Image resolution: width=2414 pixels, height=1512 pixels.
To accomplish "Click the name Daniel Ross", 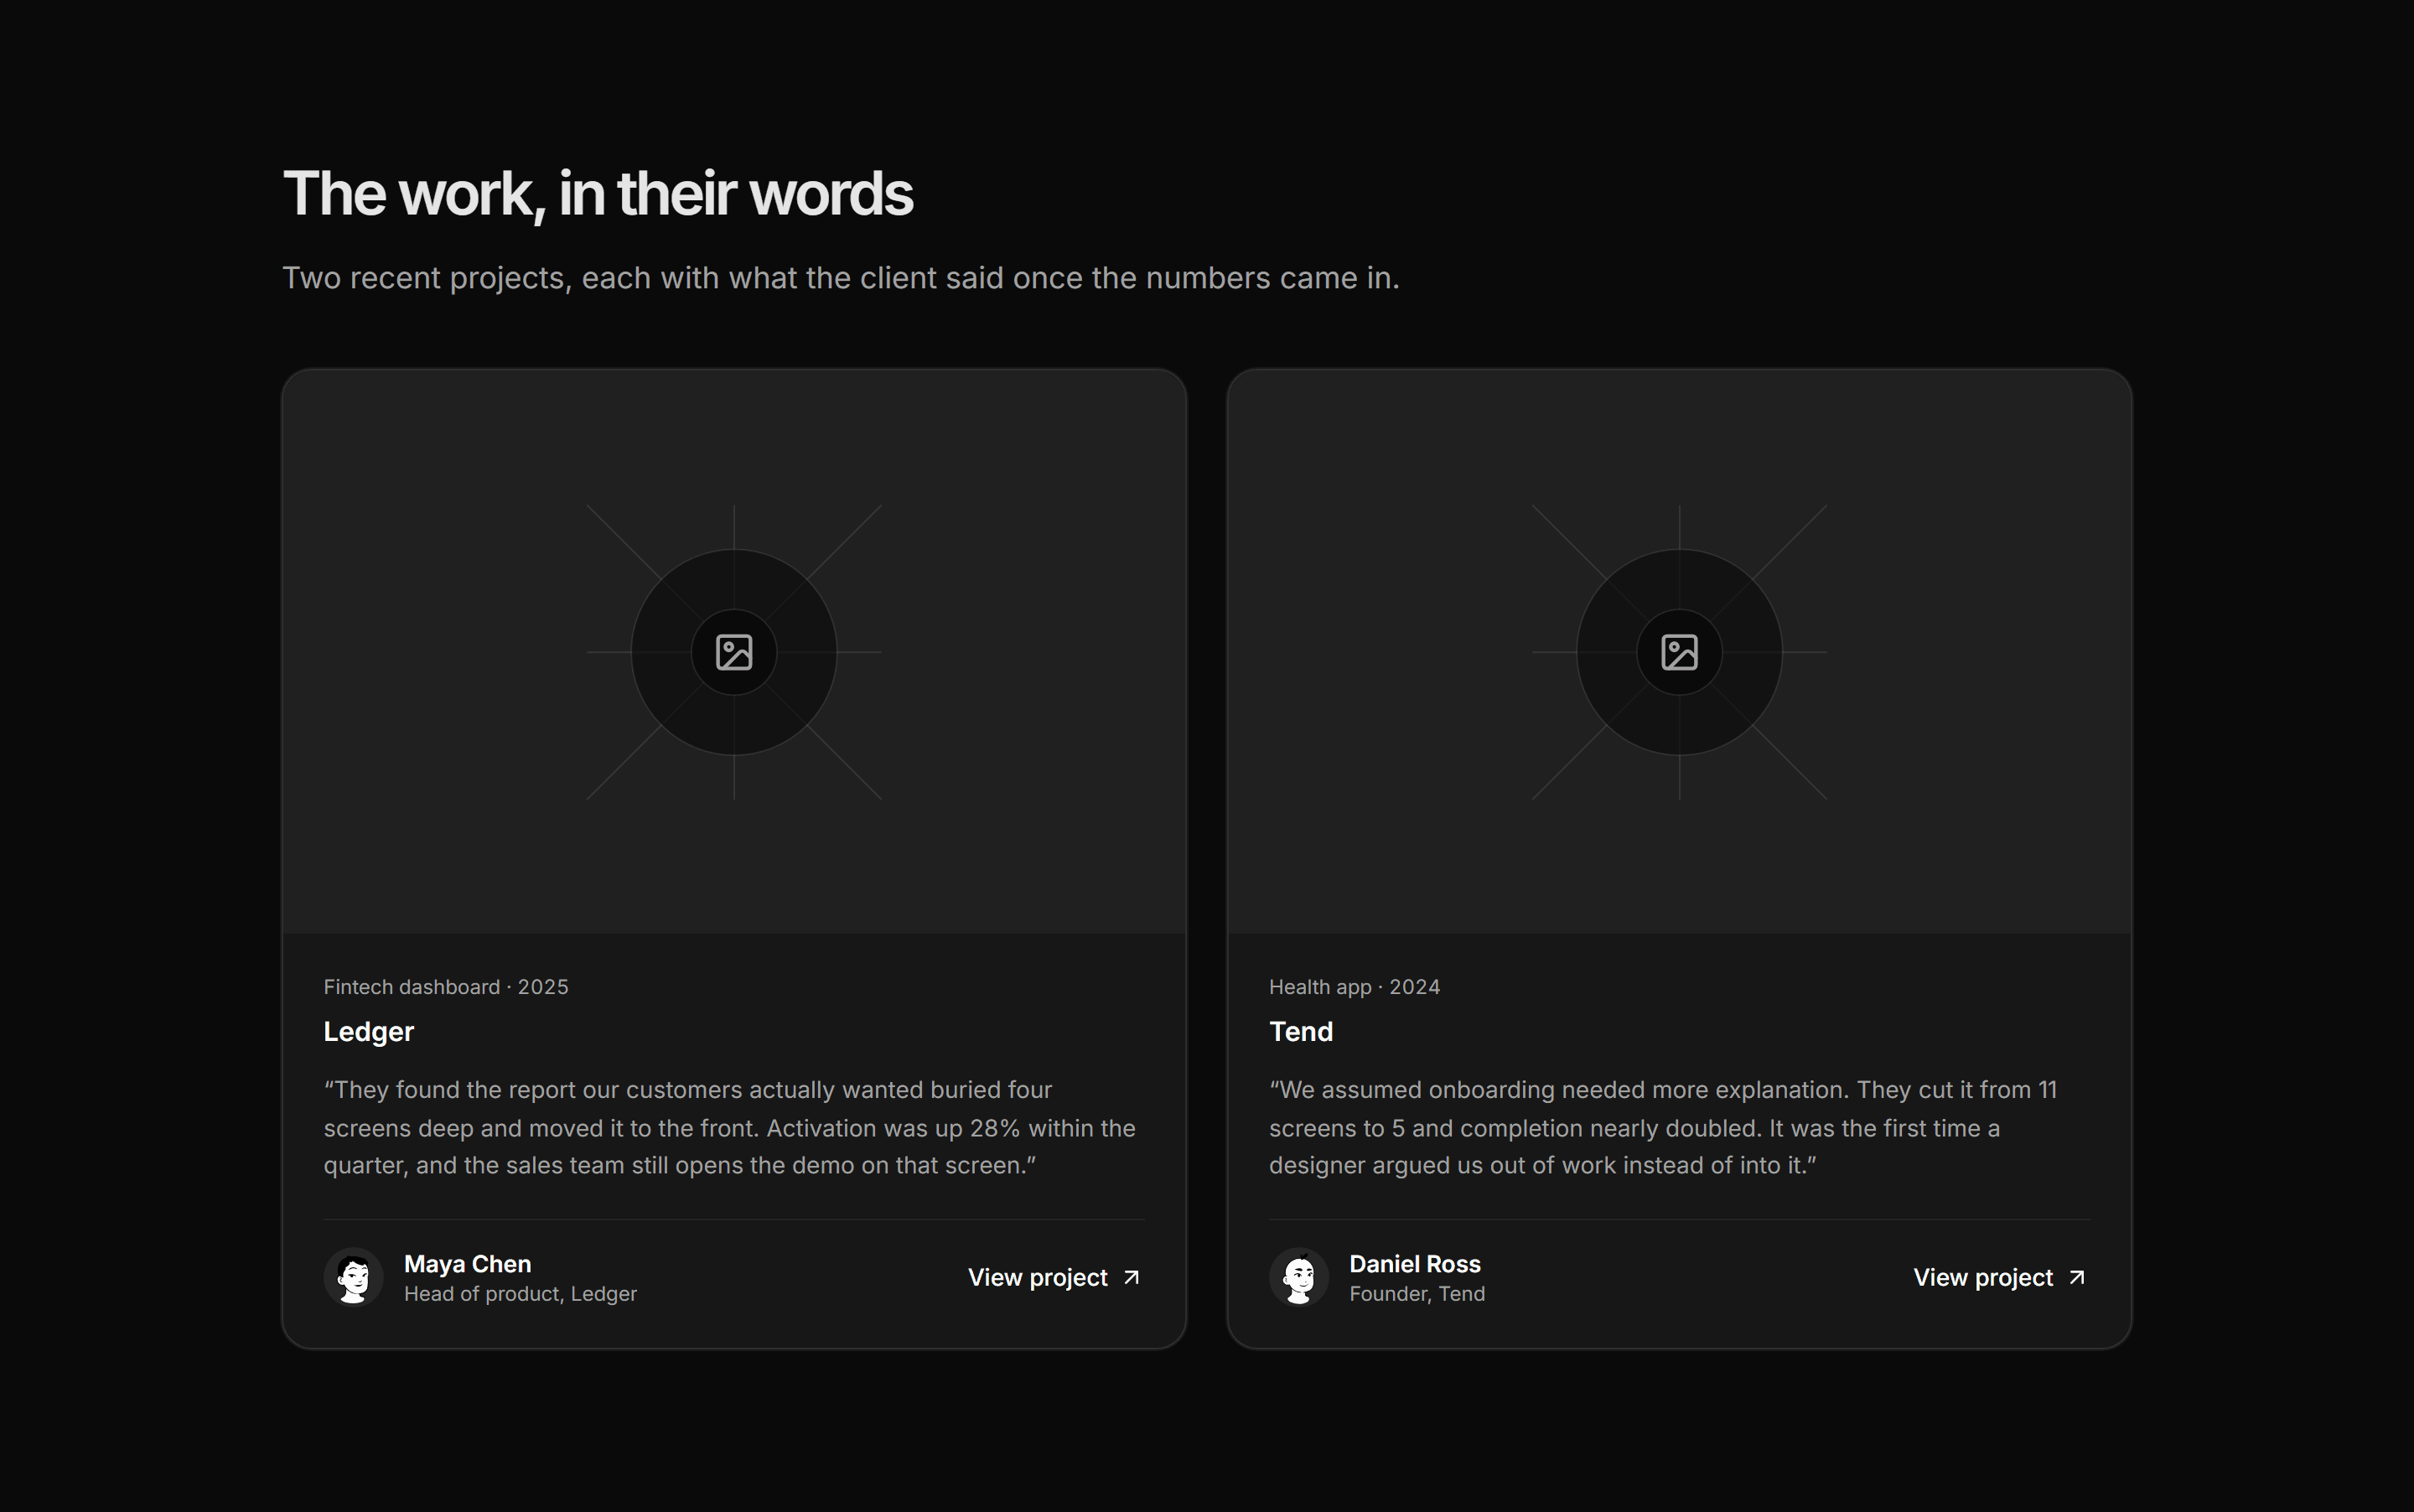I will (x=1415, y=1264).
